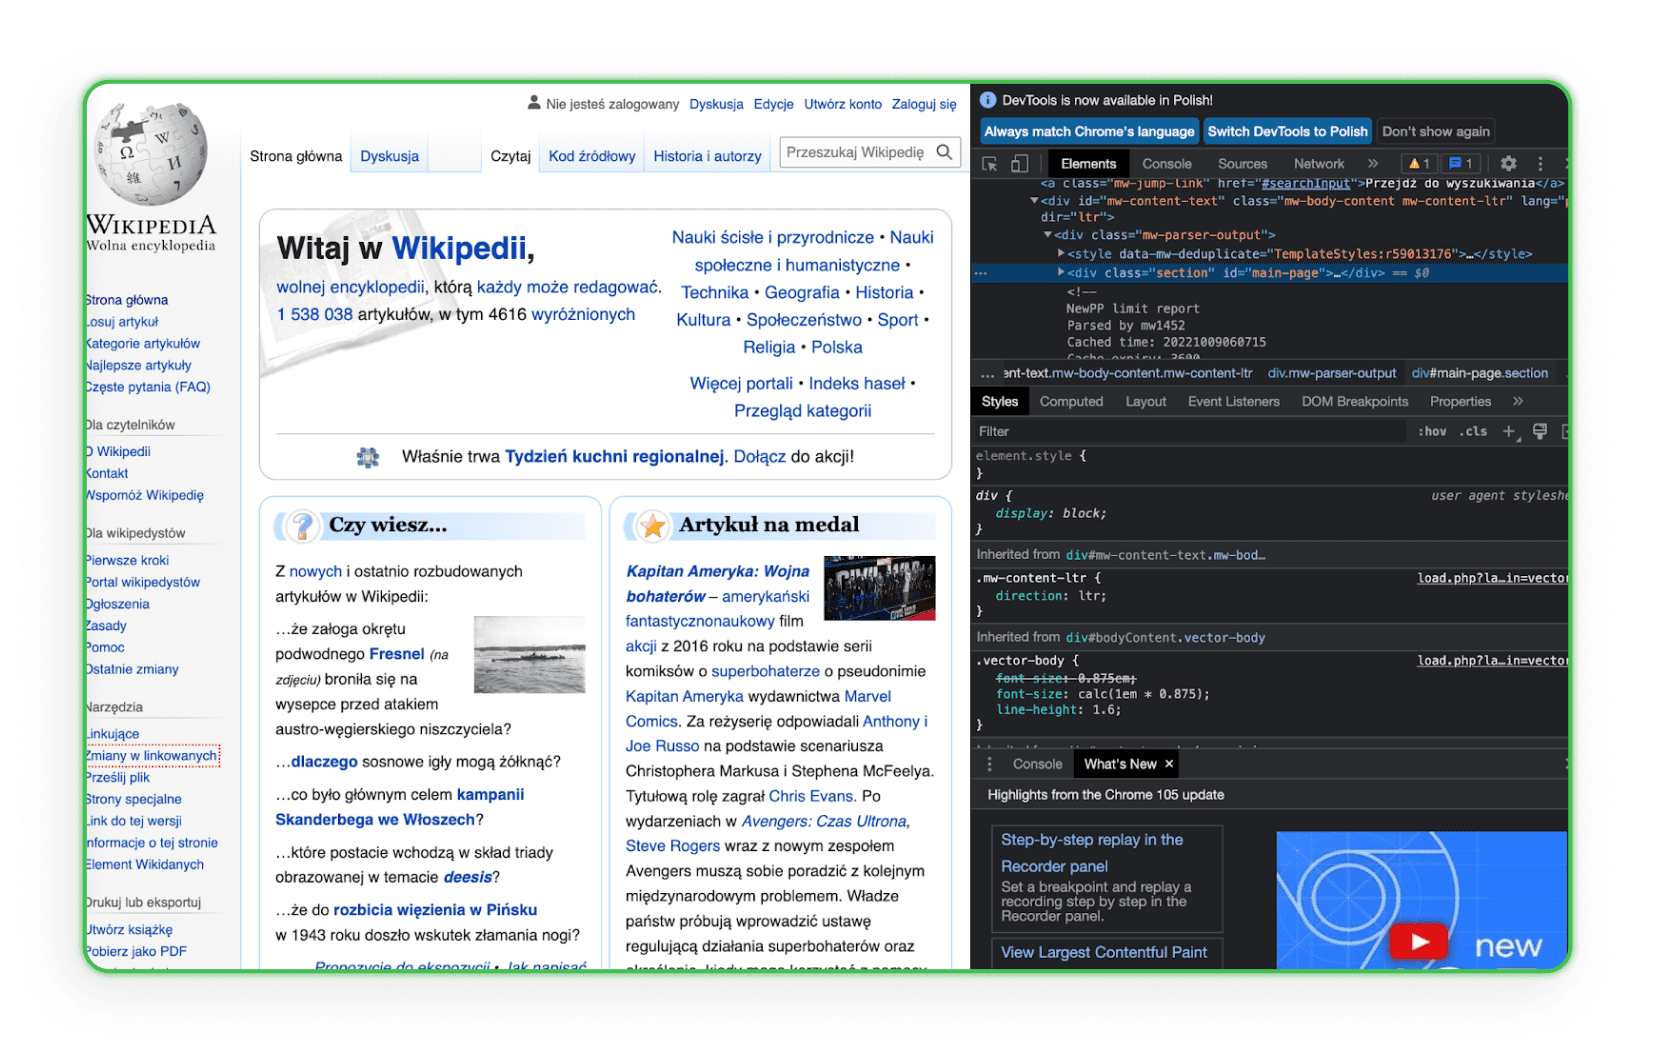
Task: Select the drawer Console tab
Action: (1037, 764)
